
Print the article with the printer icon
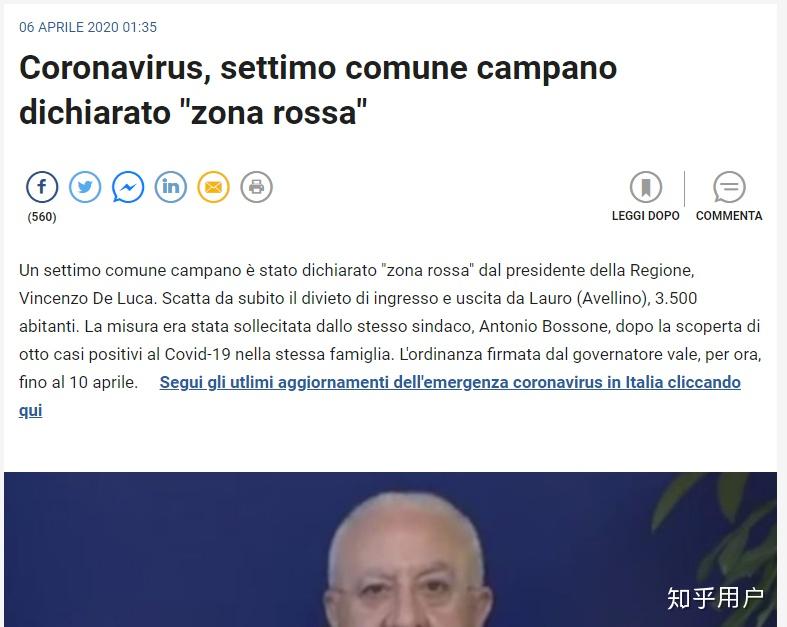click(x=256, y=187)
